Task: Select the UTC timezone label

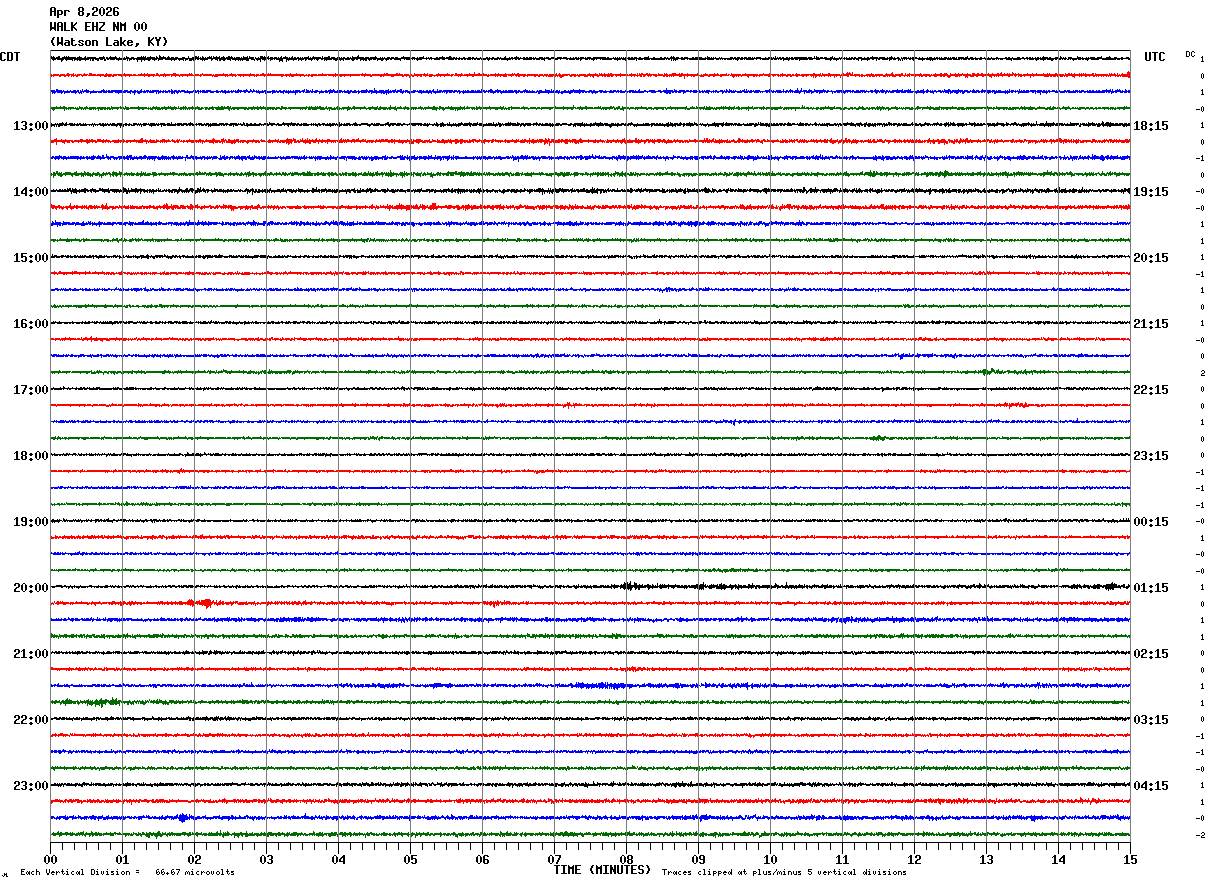Action: click(1155, 57)
